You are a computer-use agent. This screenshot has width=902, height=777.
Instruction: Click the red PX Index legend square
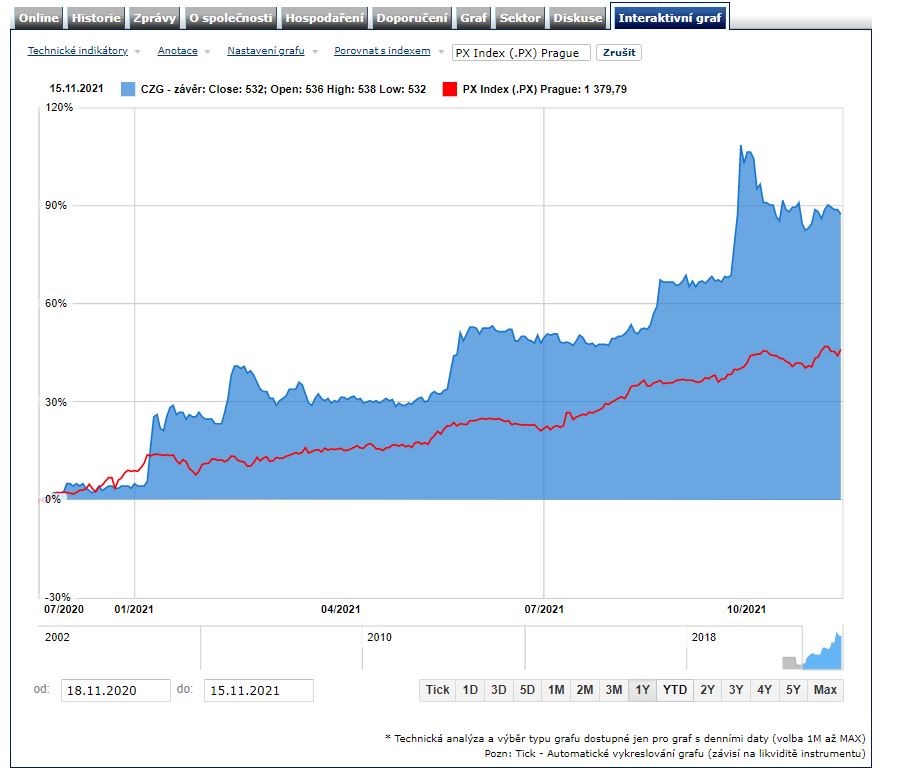point(450,90)
